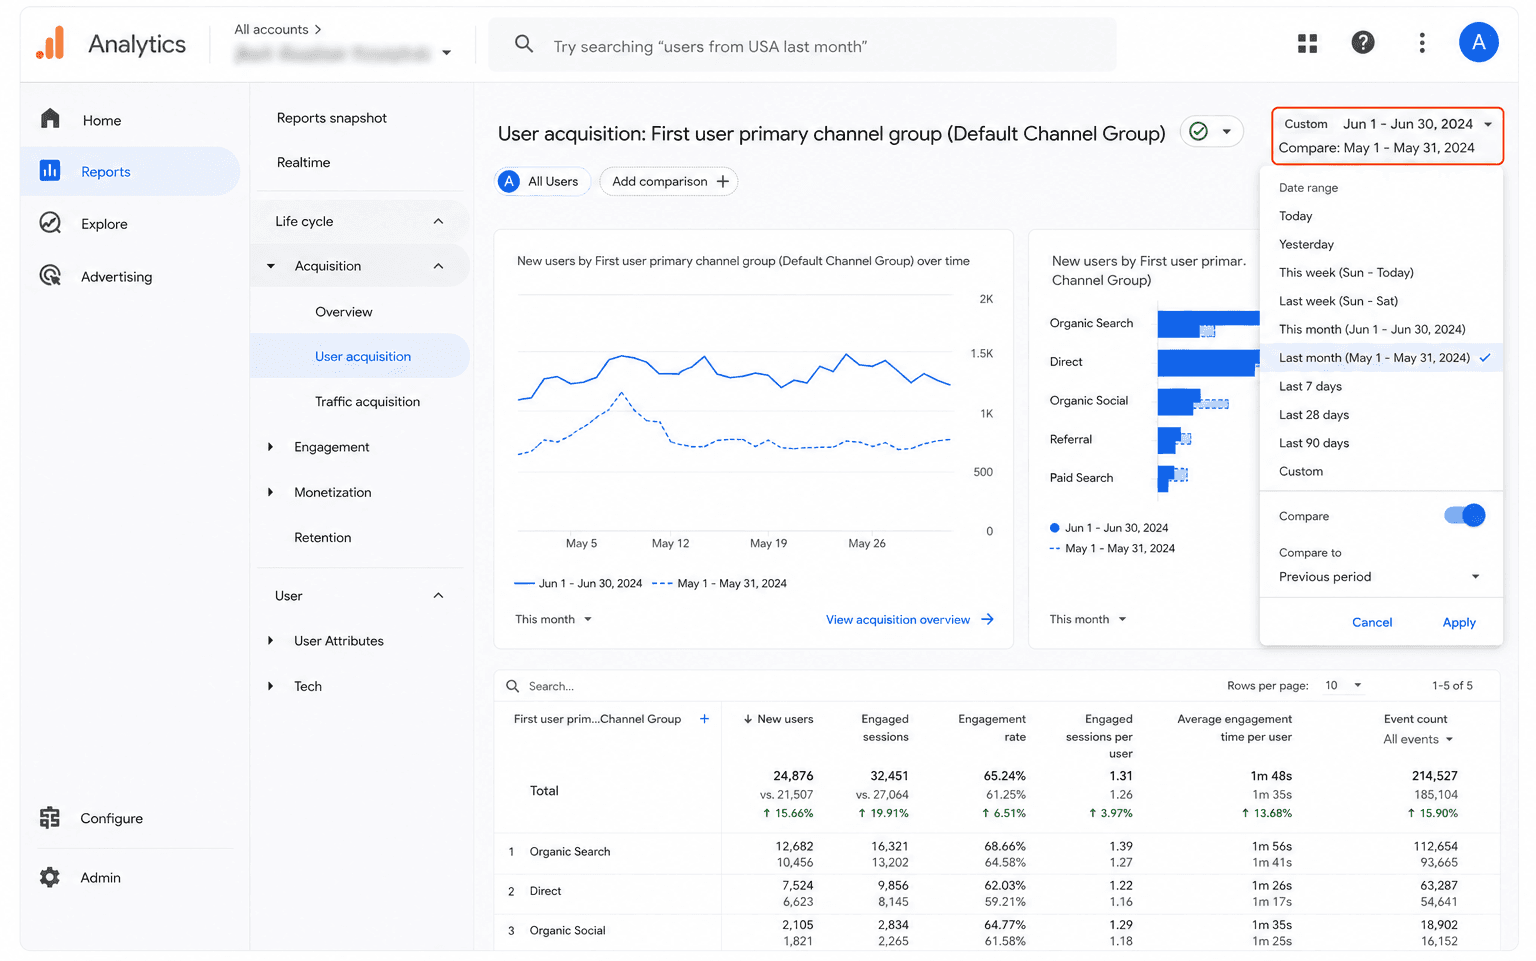The width and height of the screenshot is (1536, 961).
Task: Open Rows per page dropdown
Action: click(1344, 685)
